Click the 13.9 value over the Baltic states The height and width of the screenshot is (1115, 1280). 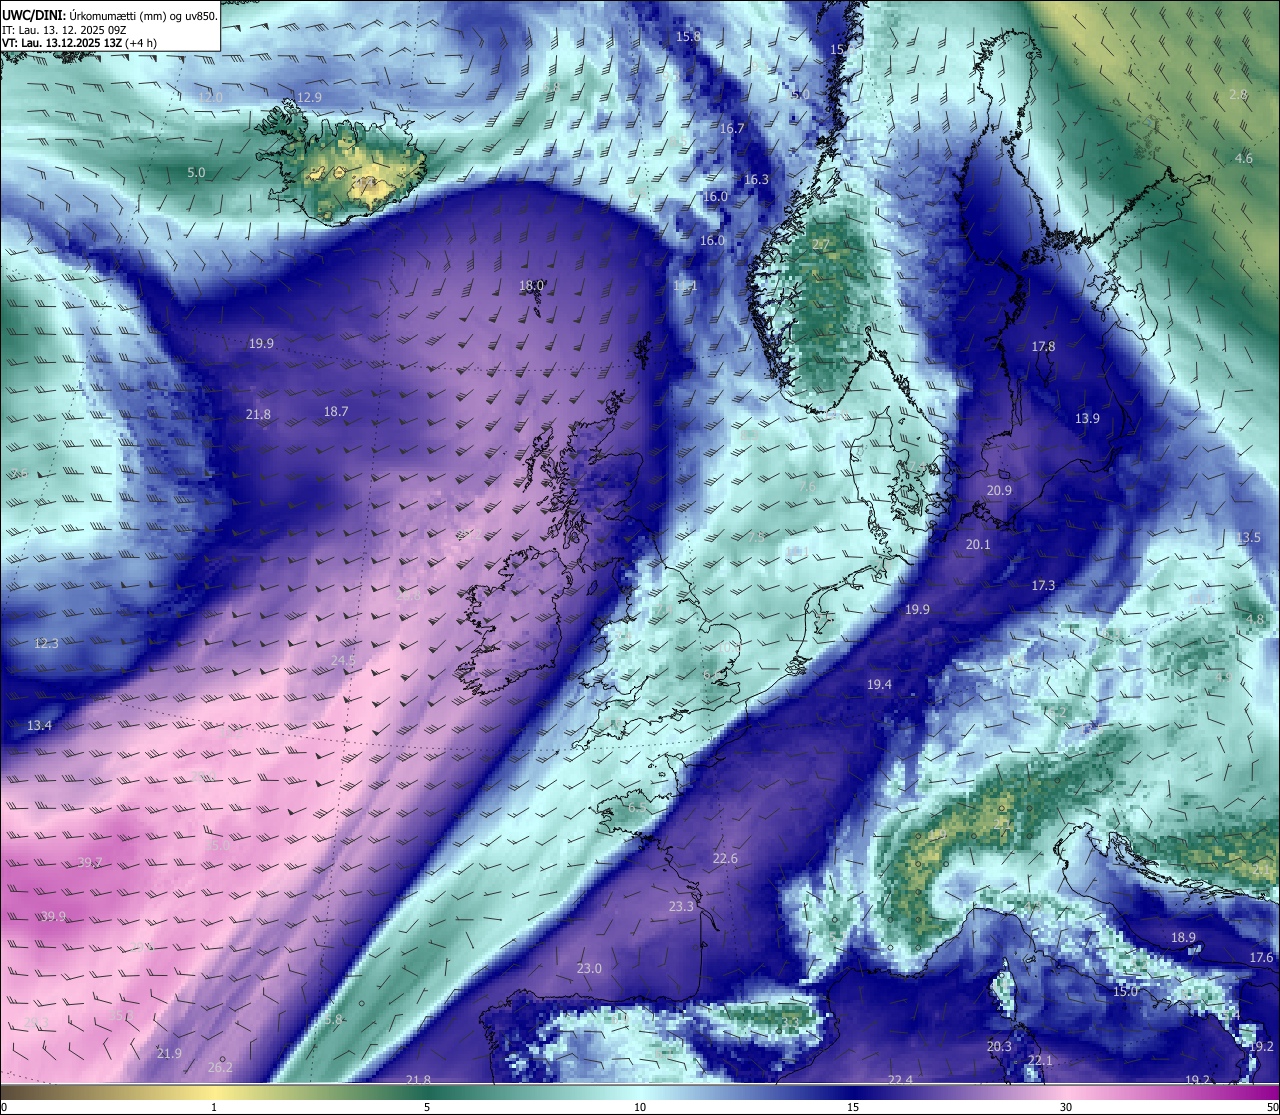click(1087, 418)
